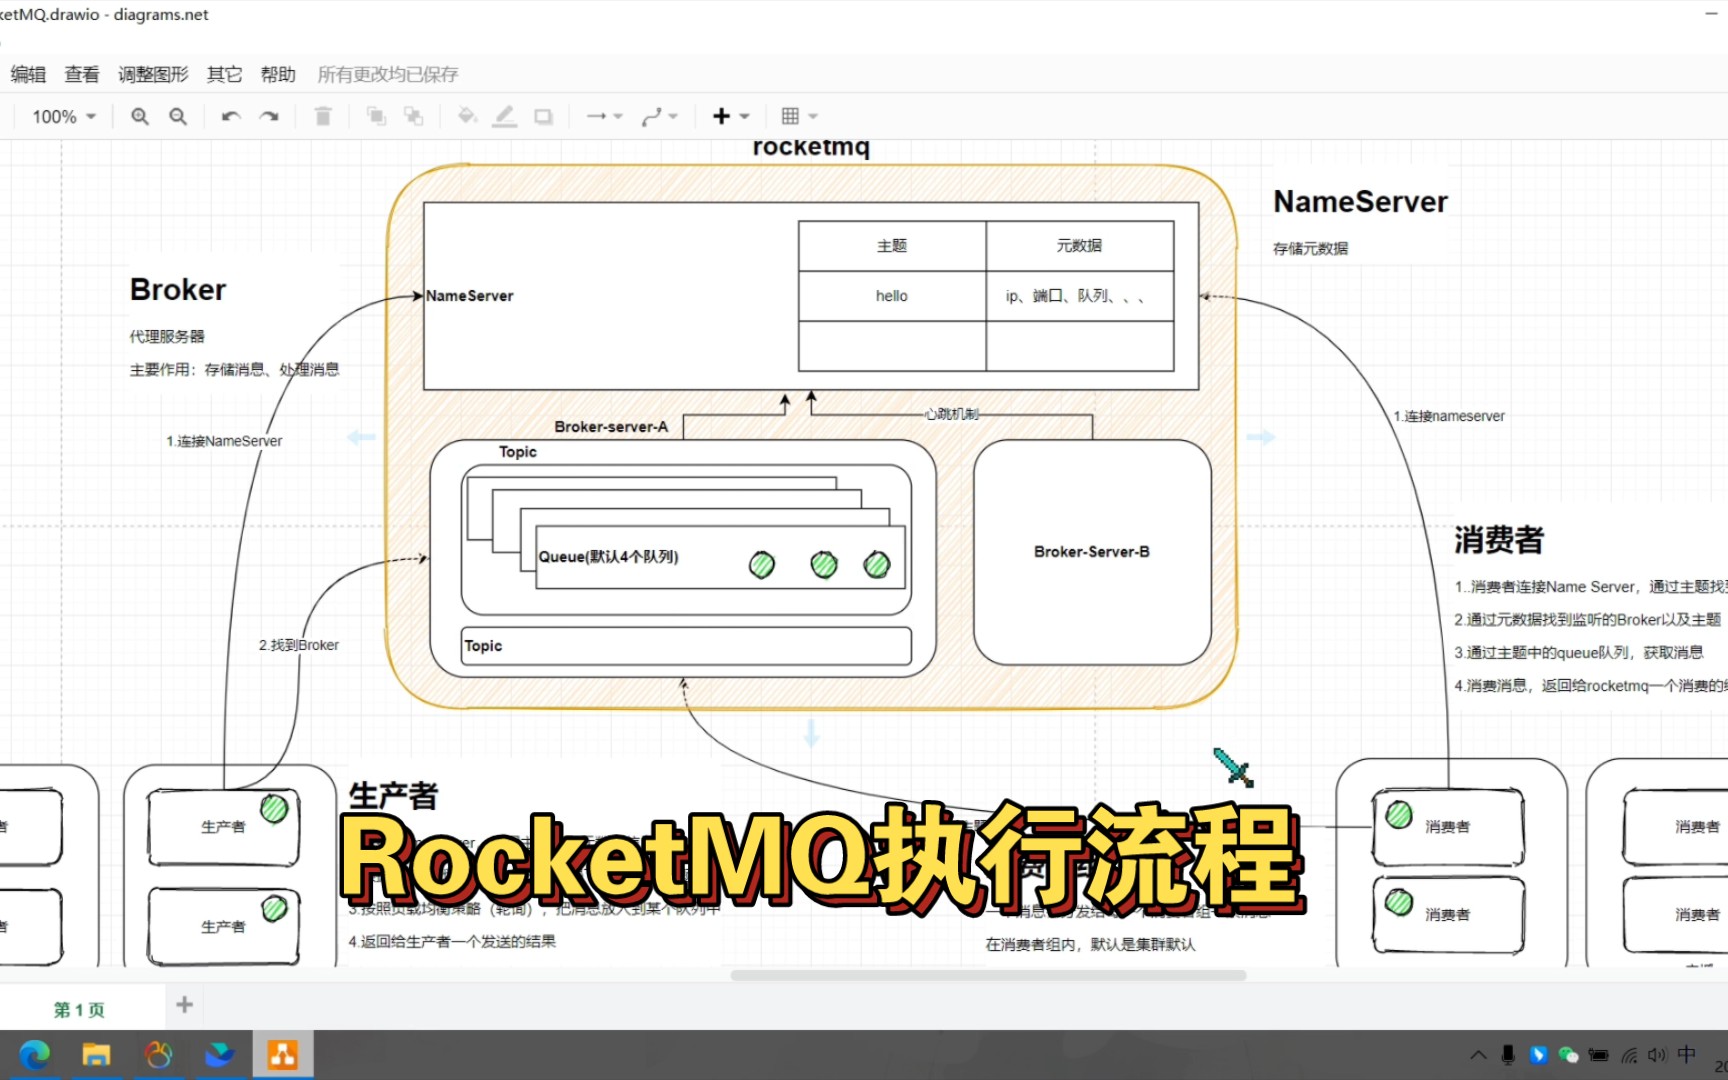
Task: Open the waypoints style dropdown
Action: pos(659,116)
